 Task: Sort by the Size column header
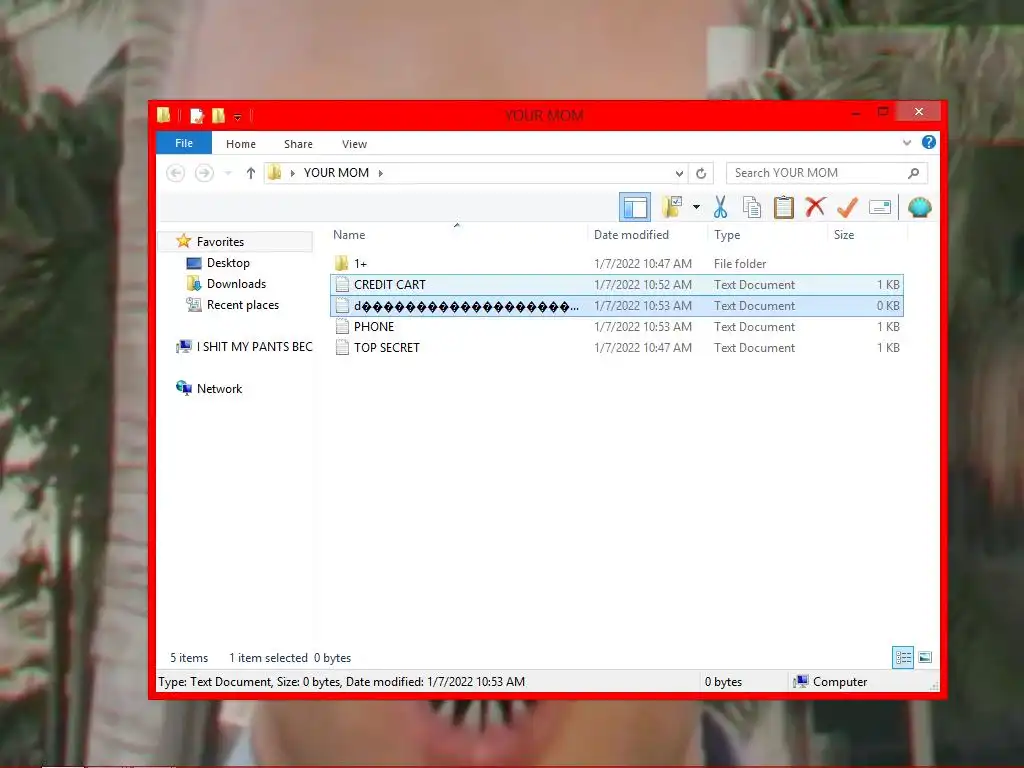click(844, 235)
